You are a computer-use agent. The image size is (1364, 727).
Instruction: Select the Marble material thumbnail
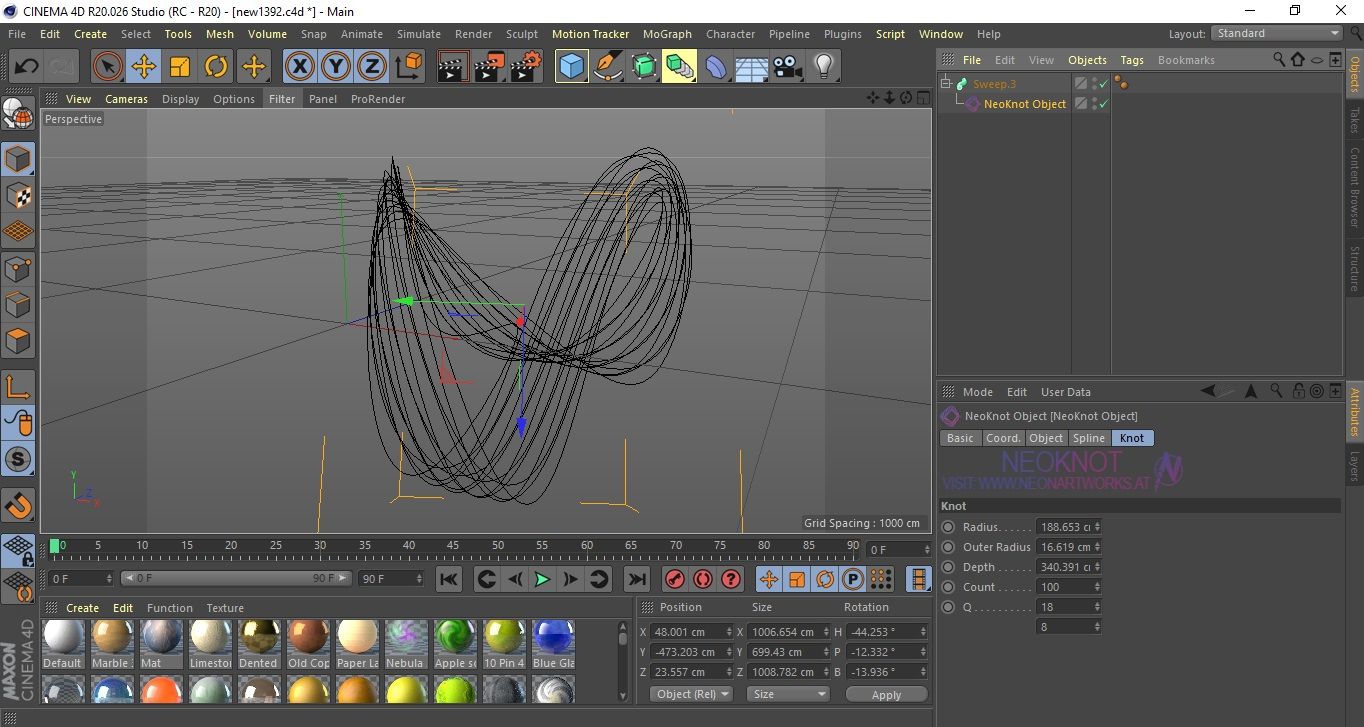point(111,638)
